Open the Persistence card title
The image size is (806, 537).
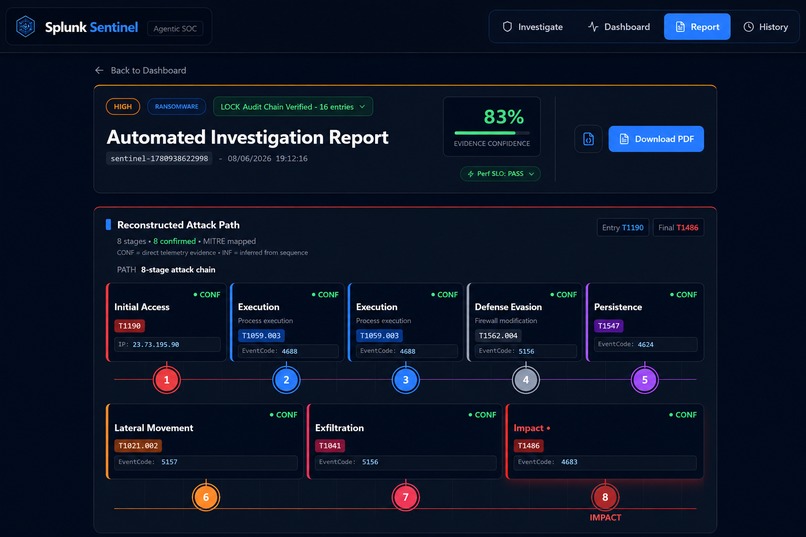pos(618,307)
